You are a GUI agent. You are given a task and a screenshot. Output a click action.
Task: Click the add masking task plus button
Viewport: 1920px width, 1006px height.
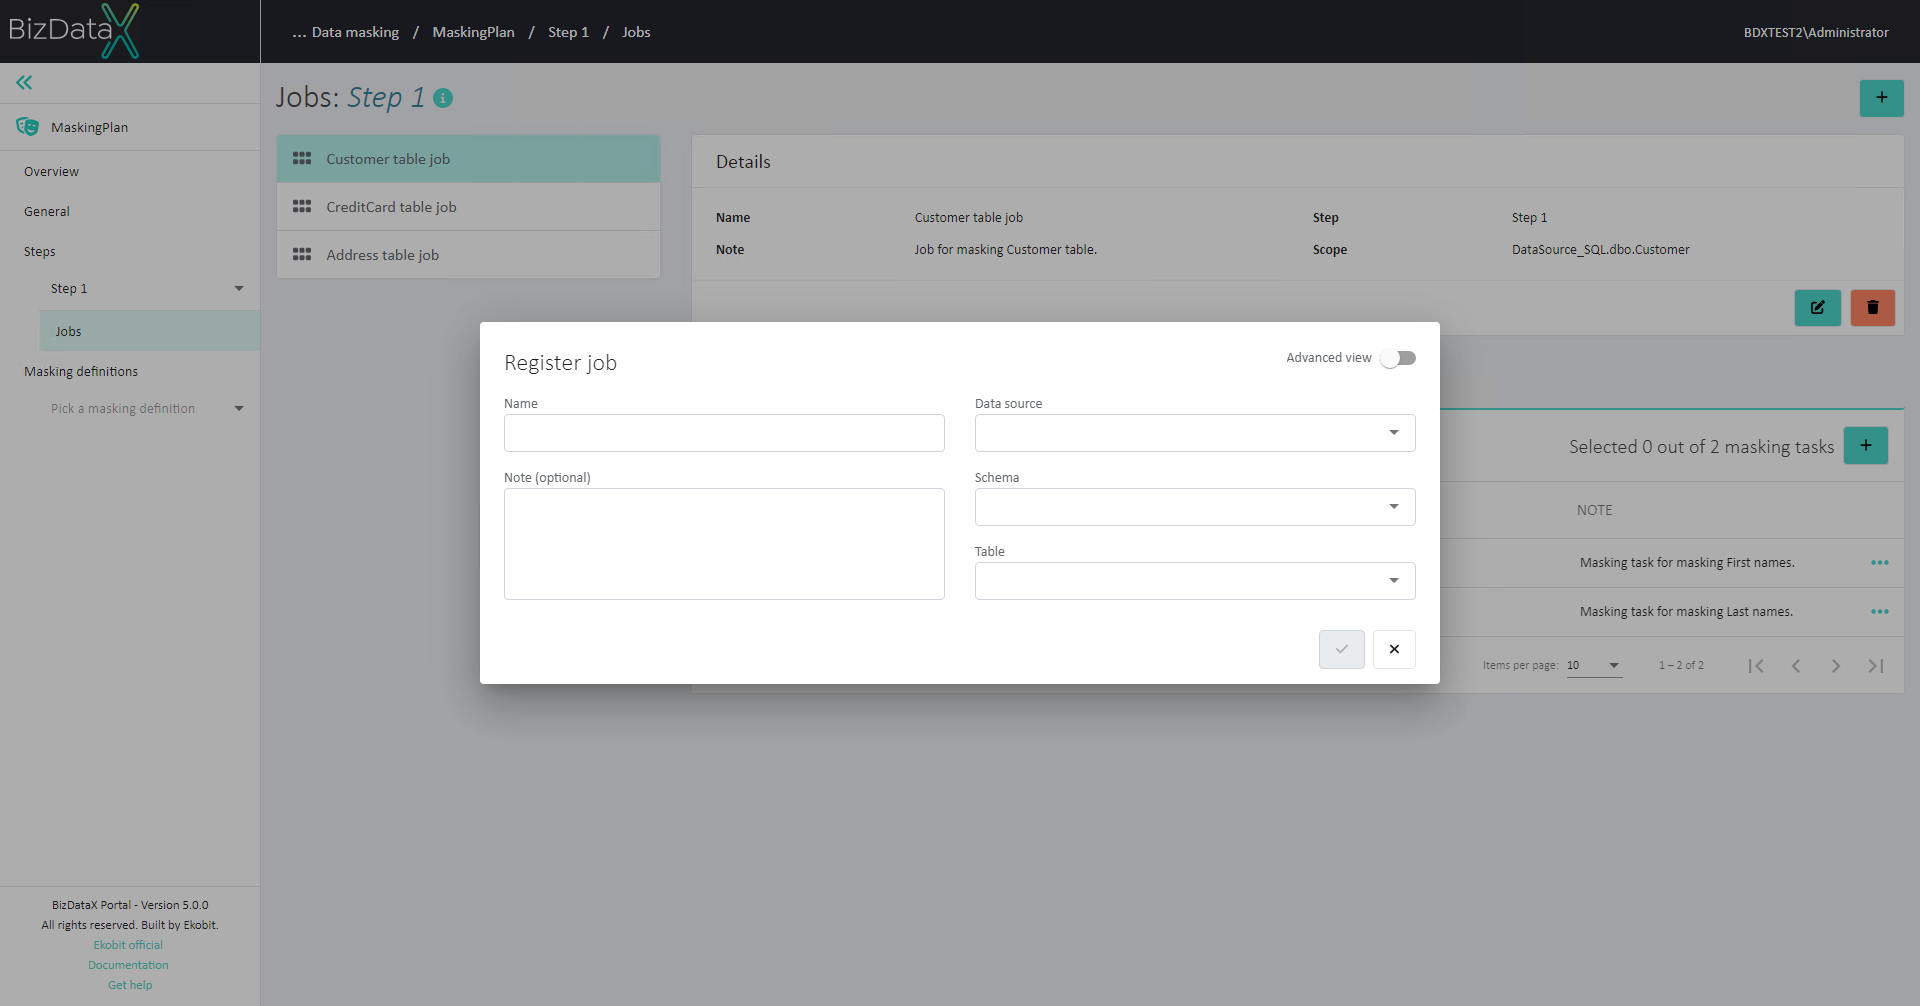click(x=1866, y=446)
